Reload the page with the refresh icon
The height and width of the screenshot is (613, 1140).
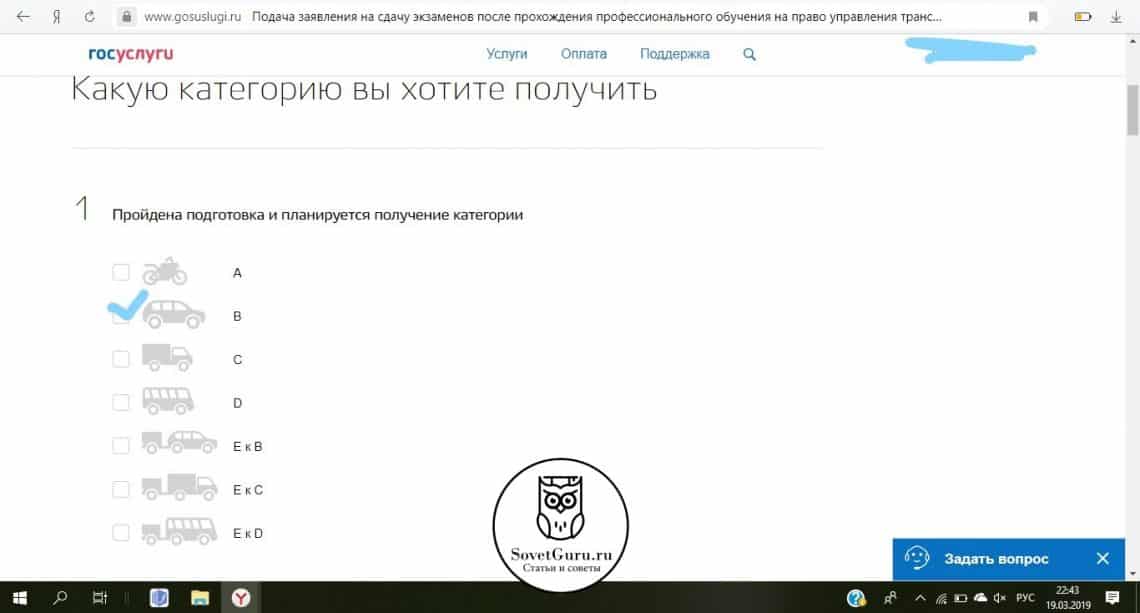click(91, 17)
